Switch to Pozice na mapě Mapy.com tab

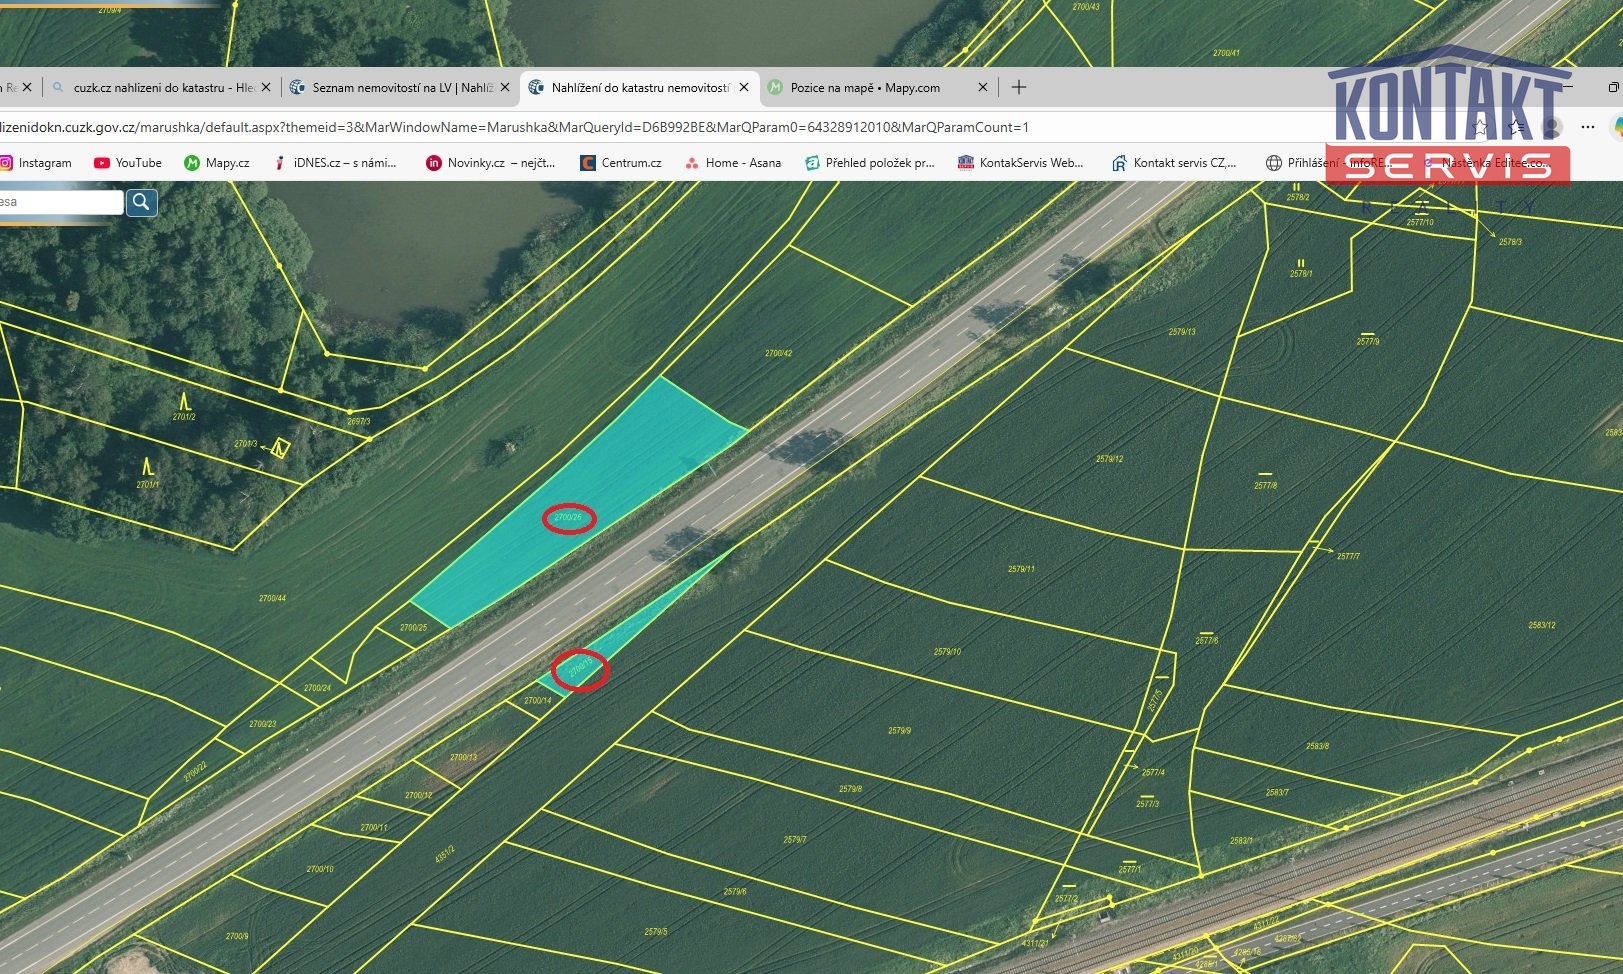pyautogui.click(x=865, y=88)
